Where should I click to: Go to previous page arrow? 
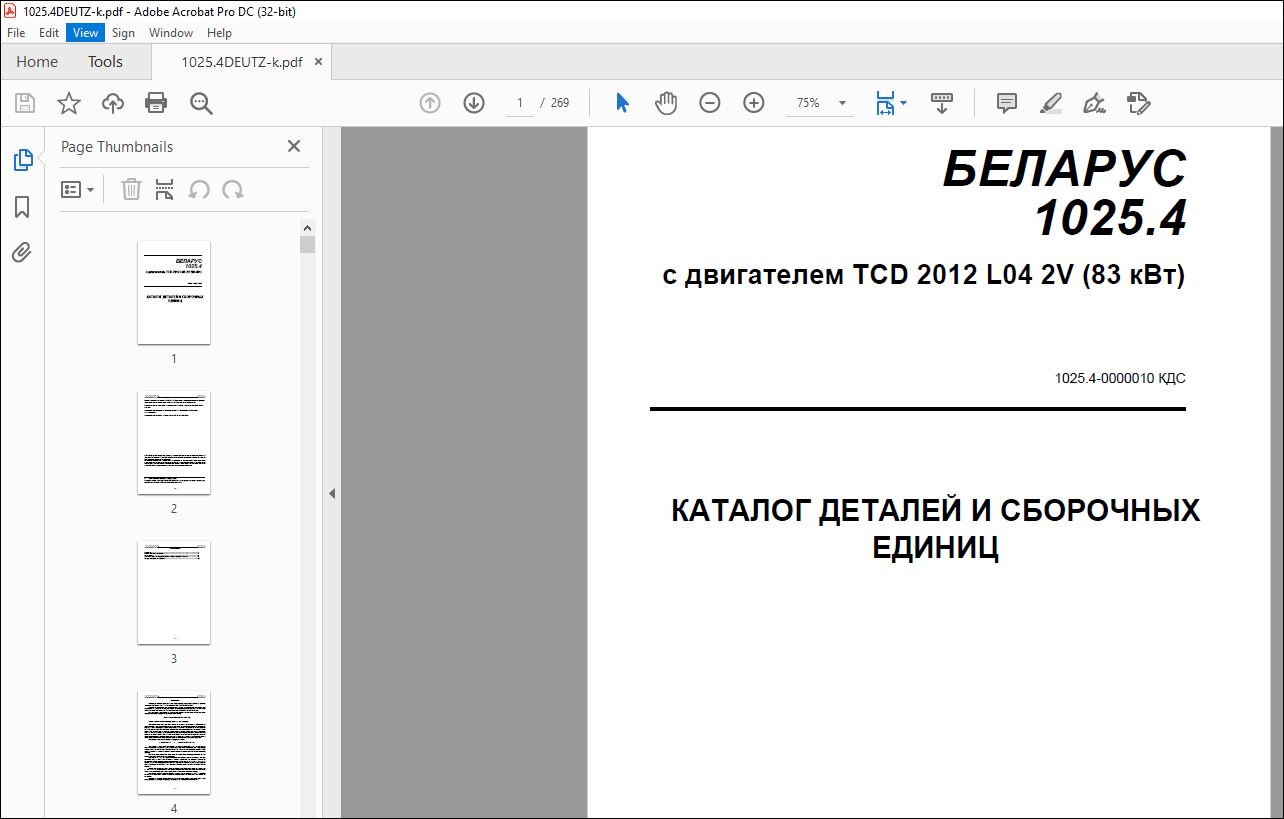pos(430,103)
